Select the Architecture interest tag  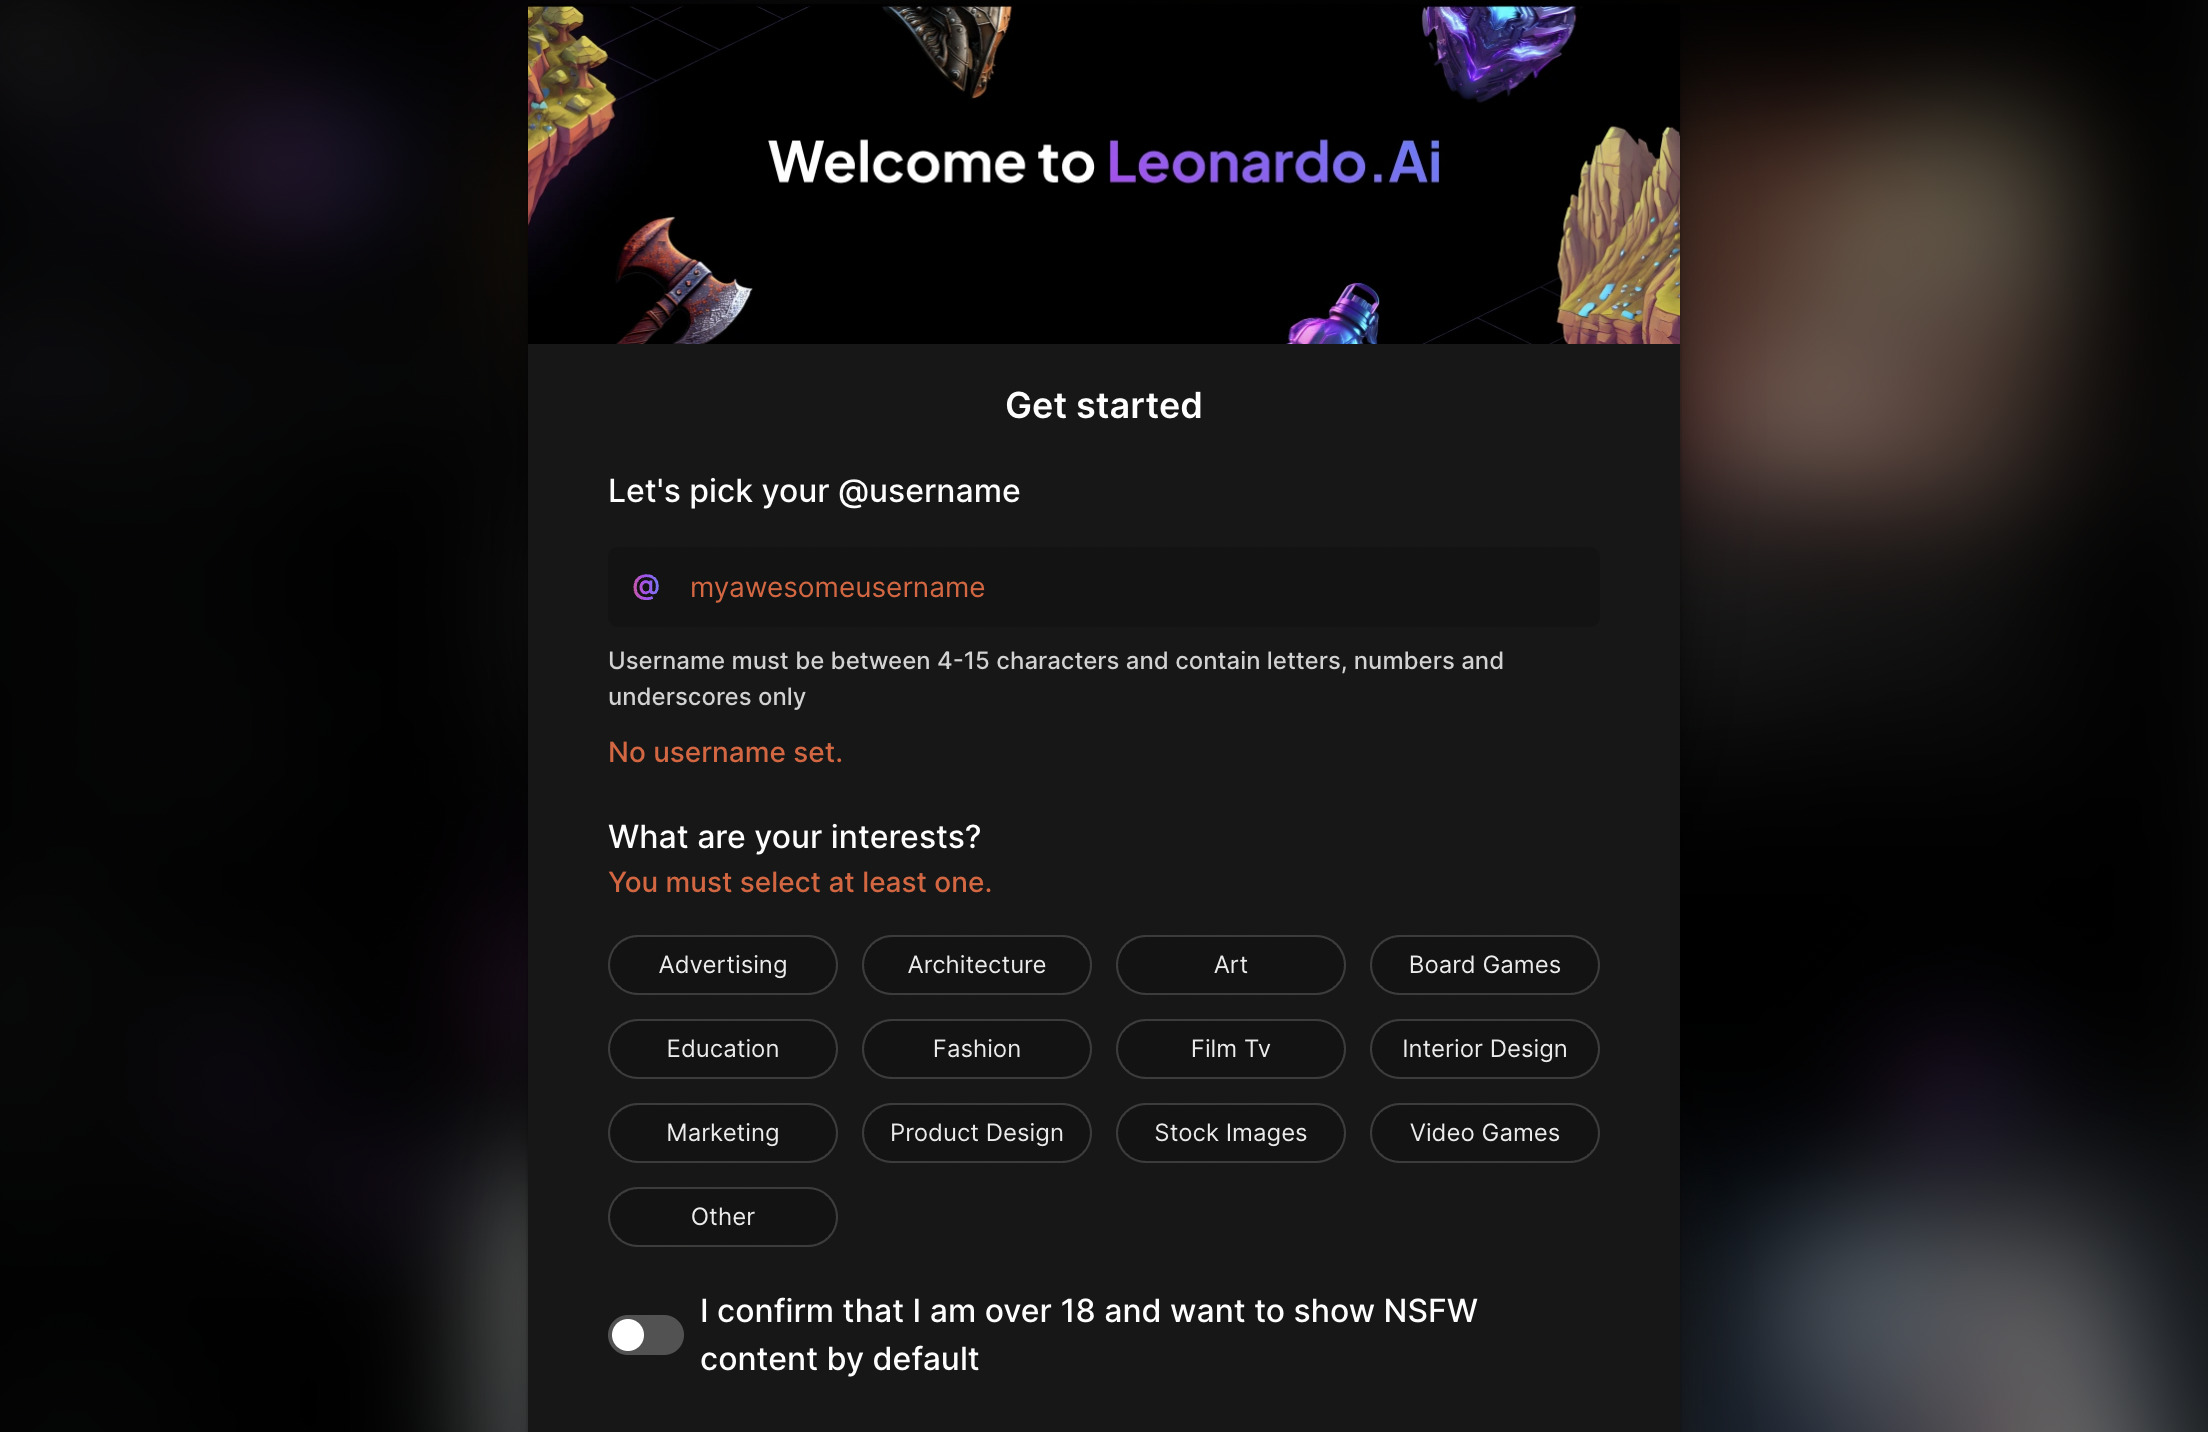coord(977,965)
